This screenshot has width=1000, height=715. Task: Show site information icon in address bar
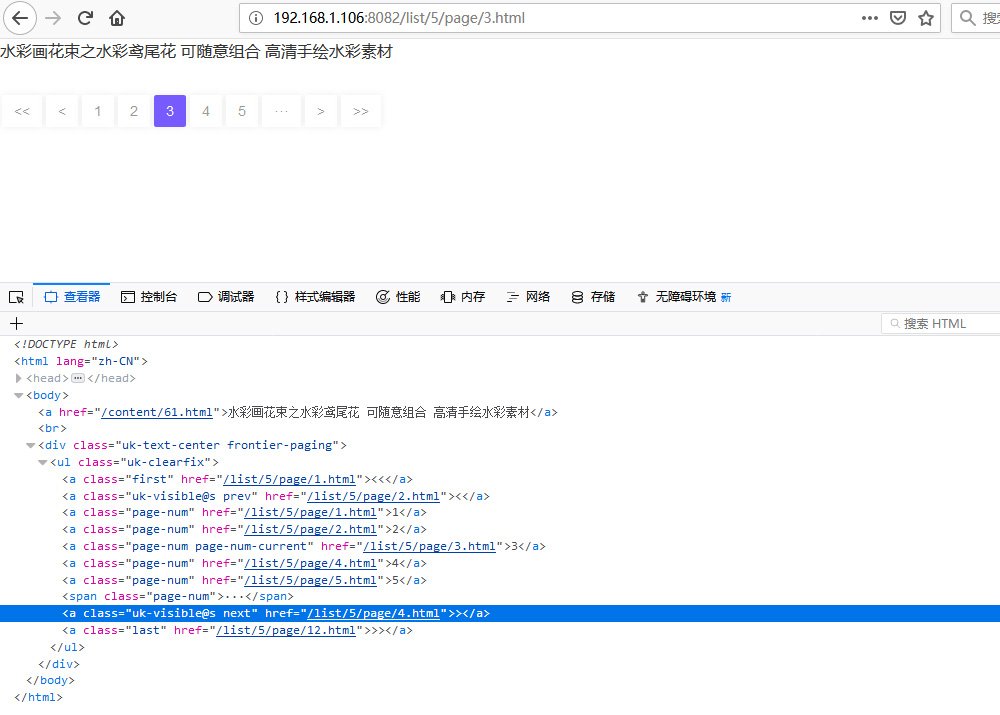[256, 18]
